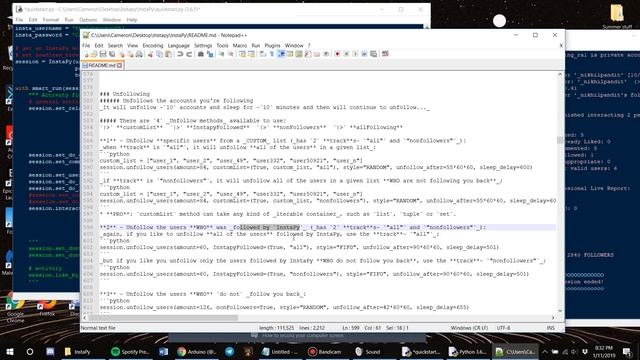Viewport: 640px width, 360px height.
Task: Open the Encoding menu
Action: pos(153,45)
